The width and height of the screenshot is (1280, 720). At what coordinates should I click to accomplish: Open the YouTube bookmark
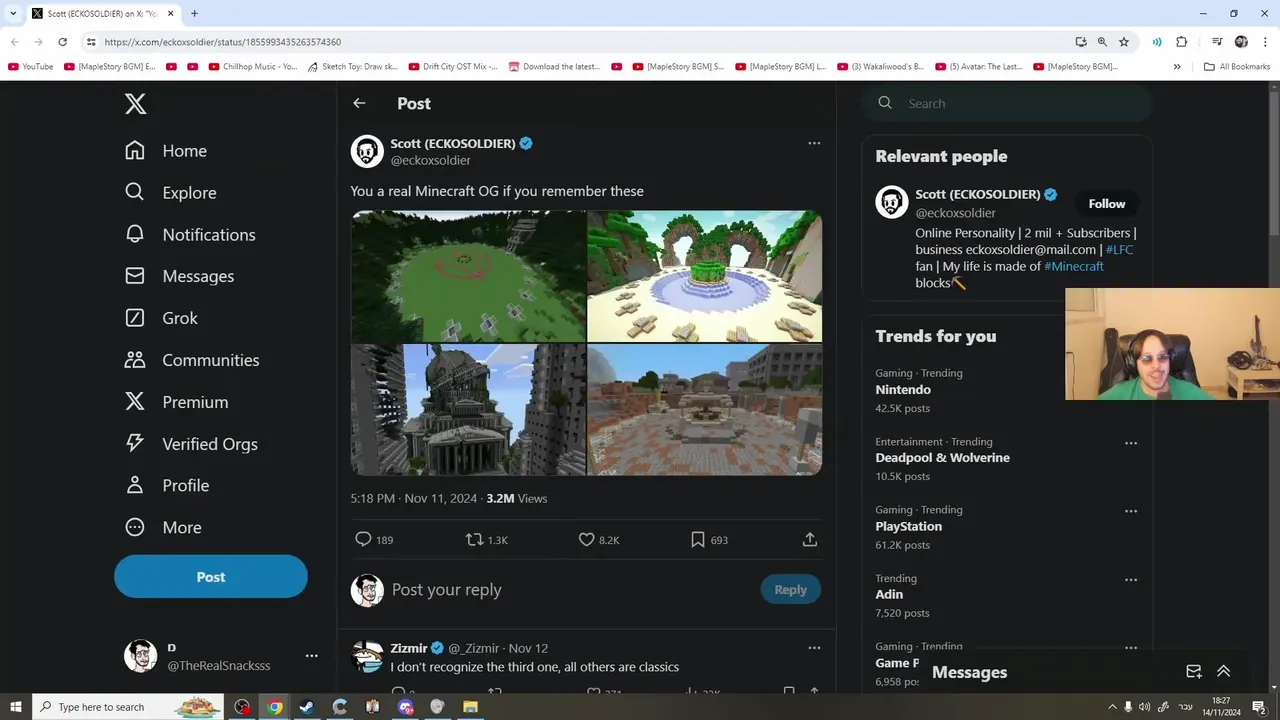click(31, 67)
